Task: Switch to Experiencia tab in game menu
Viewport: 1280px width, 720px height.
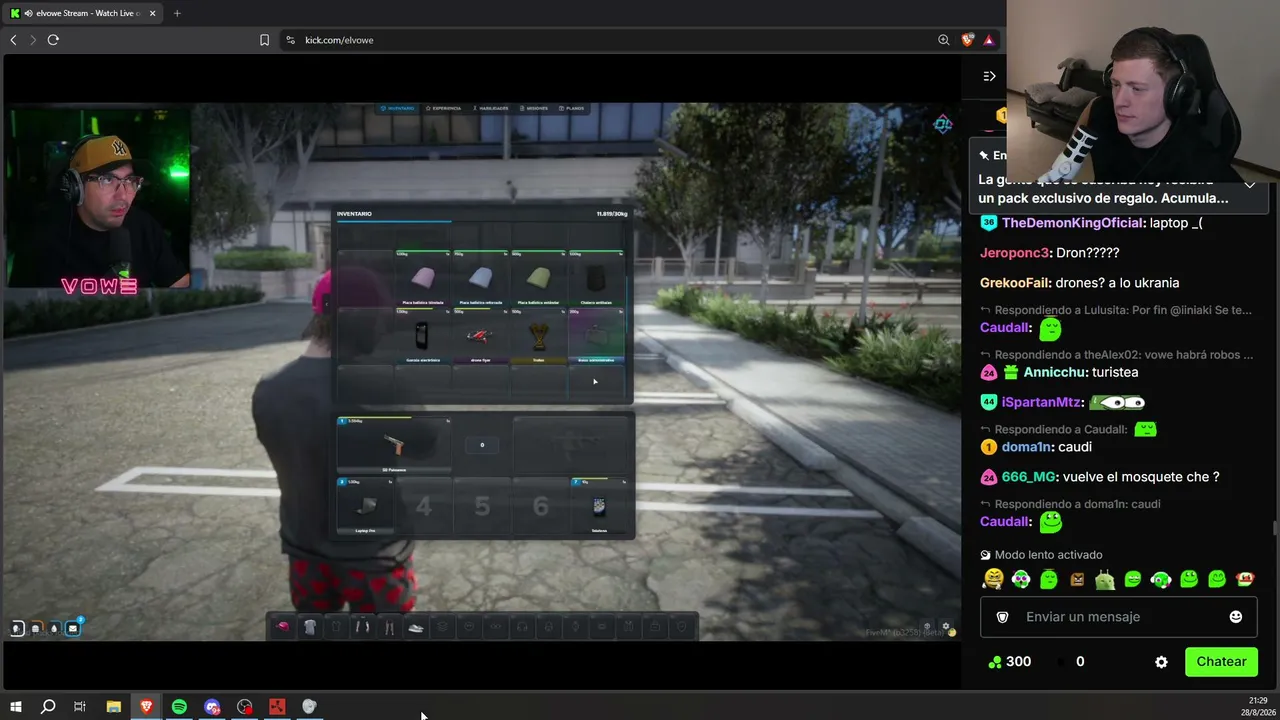Action: point(443,108)
